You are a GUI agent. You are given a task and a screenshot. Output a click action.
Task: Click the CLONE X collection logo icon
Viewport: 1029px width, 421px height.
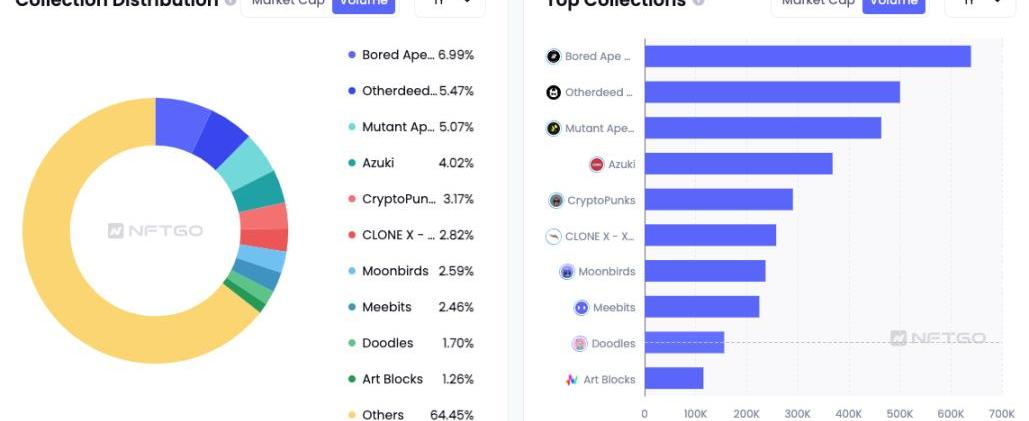pos(553,237)
